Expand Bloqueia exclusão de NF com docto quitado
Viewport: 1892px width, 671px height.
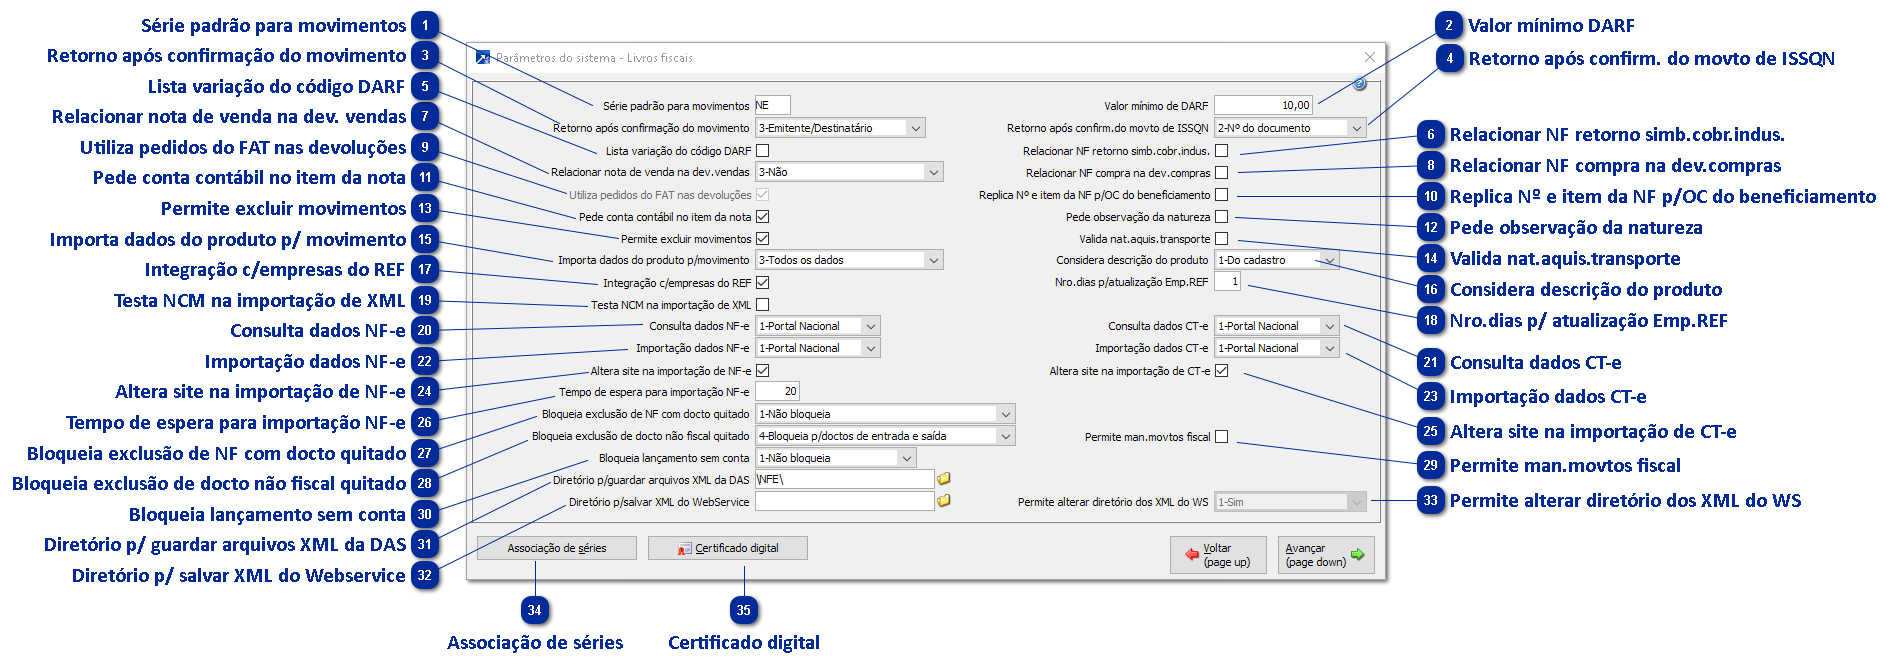tap(885, 414)
